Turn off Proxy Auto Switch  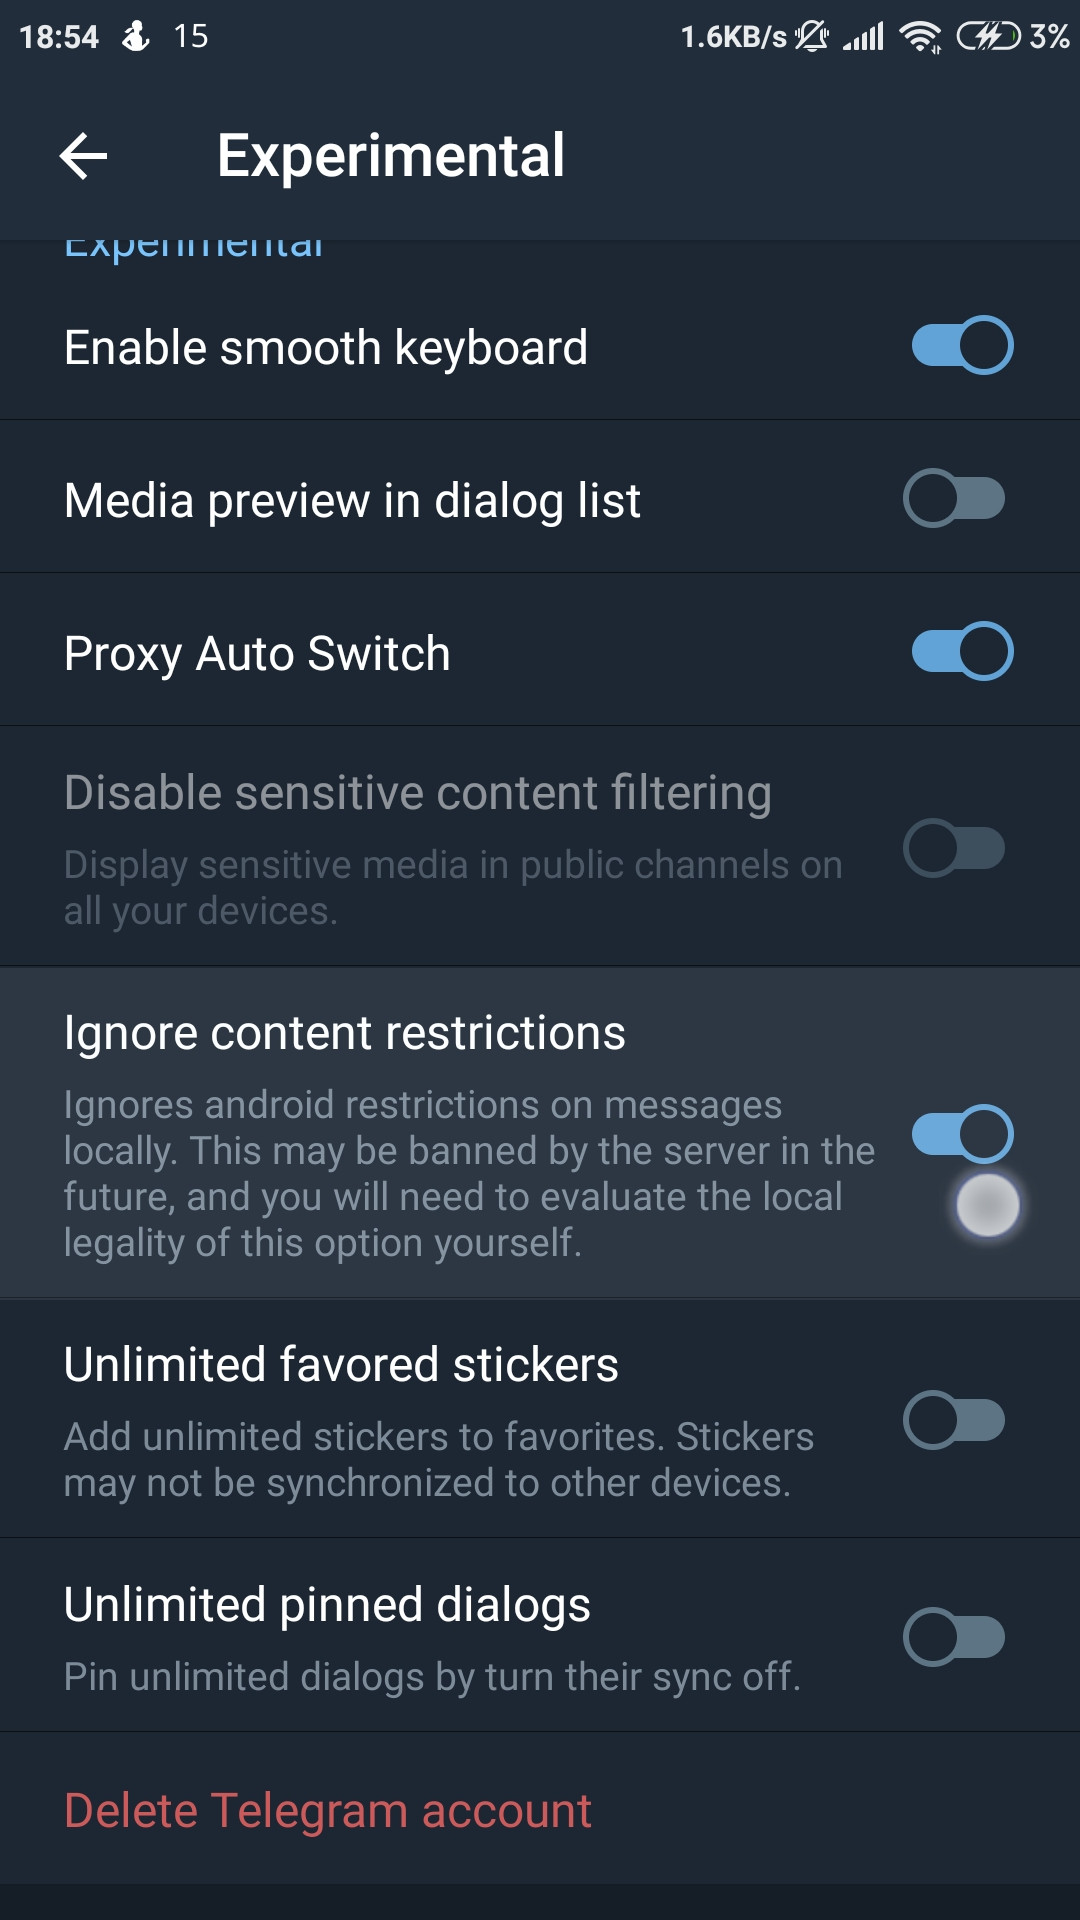tap(963, 649)
